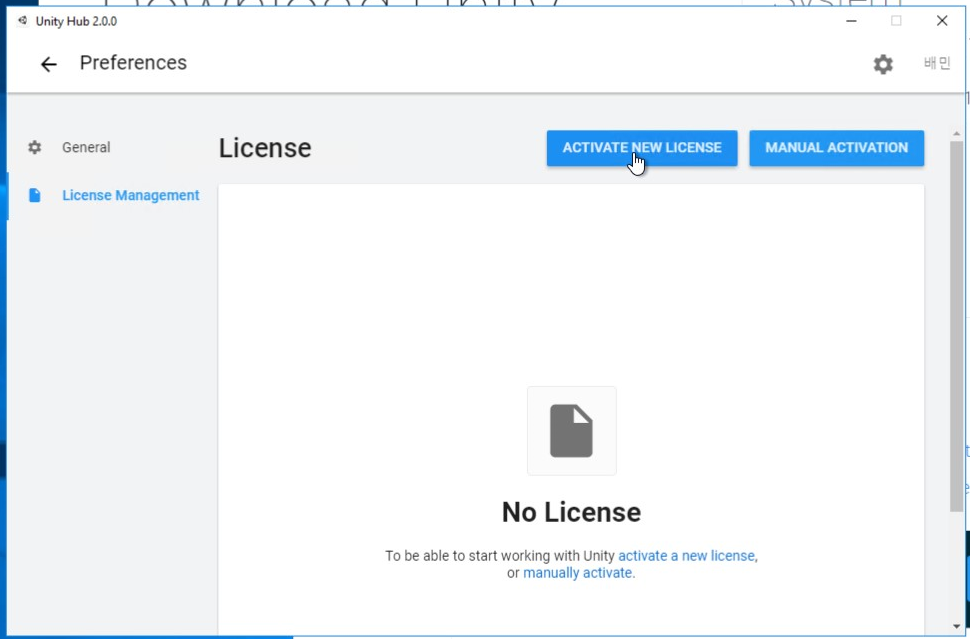Image resolution: width=970 pixels, height=639 pixels.
Task: Click the scrollbar up arrow
Action: (956, 134)
